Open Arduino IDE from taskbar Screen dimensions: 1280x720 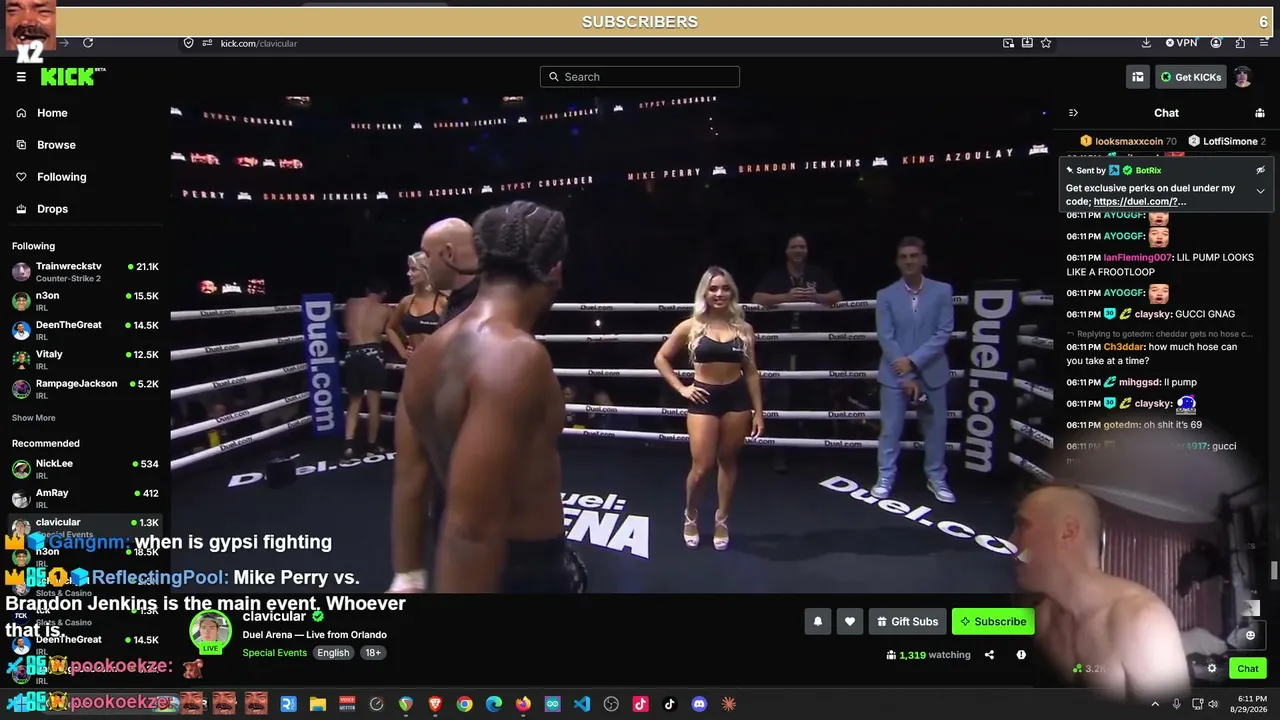tap(553, 704)
